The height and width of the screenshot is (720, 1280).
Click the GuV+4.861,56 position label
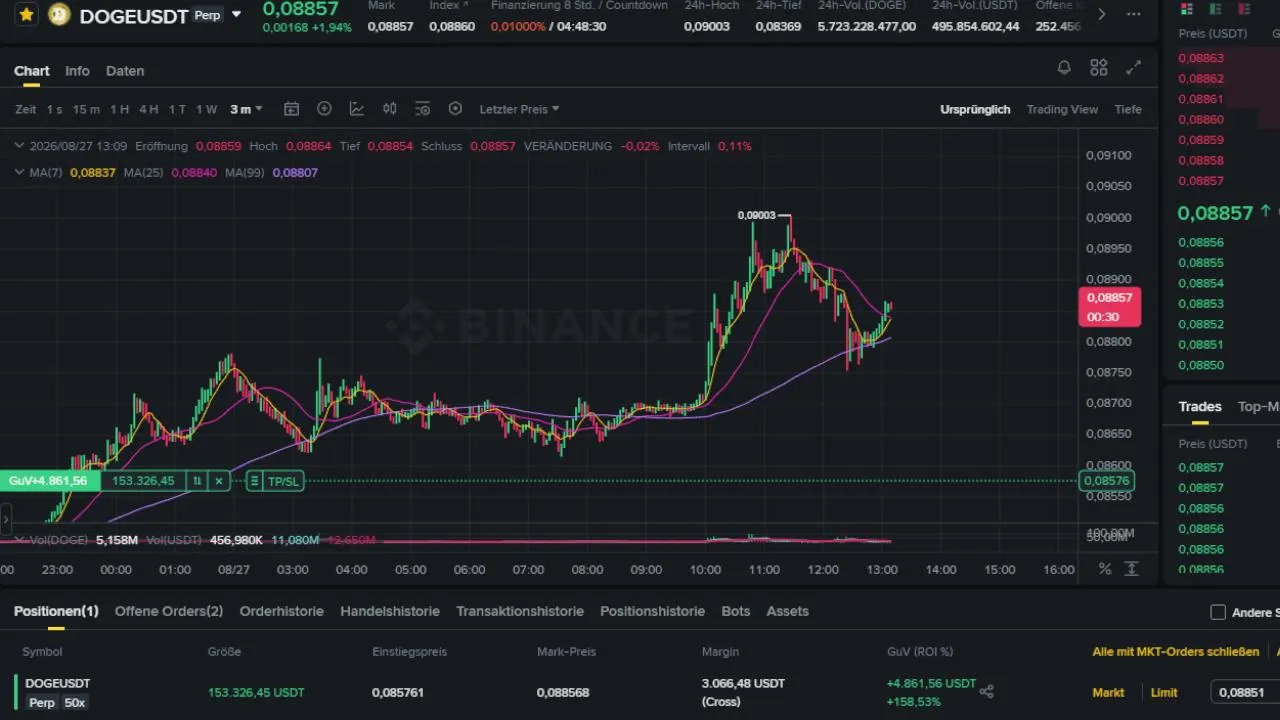(x=48, y=481)
